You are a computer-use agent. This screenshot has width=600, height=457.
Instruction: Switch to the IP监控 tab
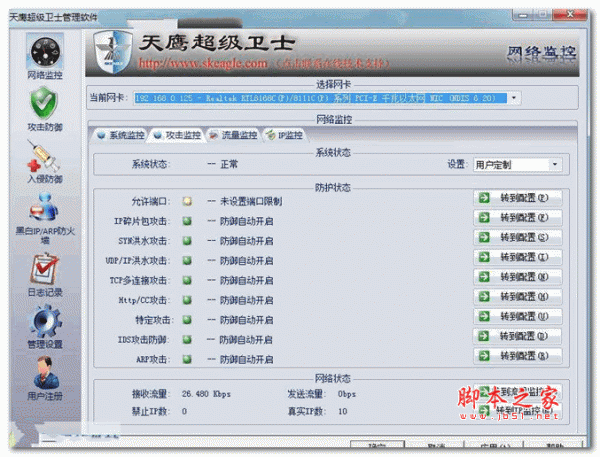[285, 135]
